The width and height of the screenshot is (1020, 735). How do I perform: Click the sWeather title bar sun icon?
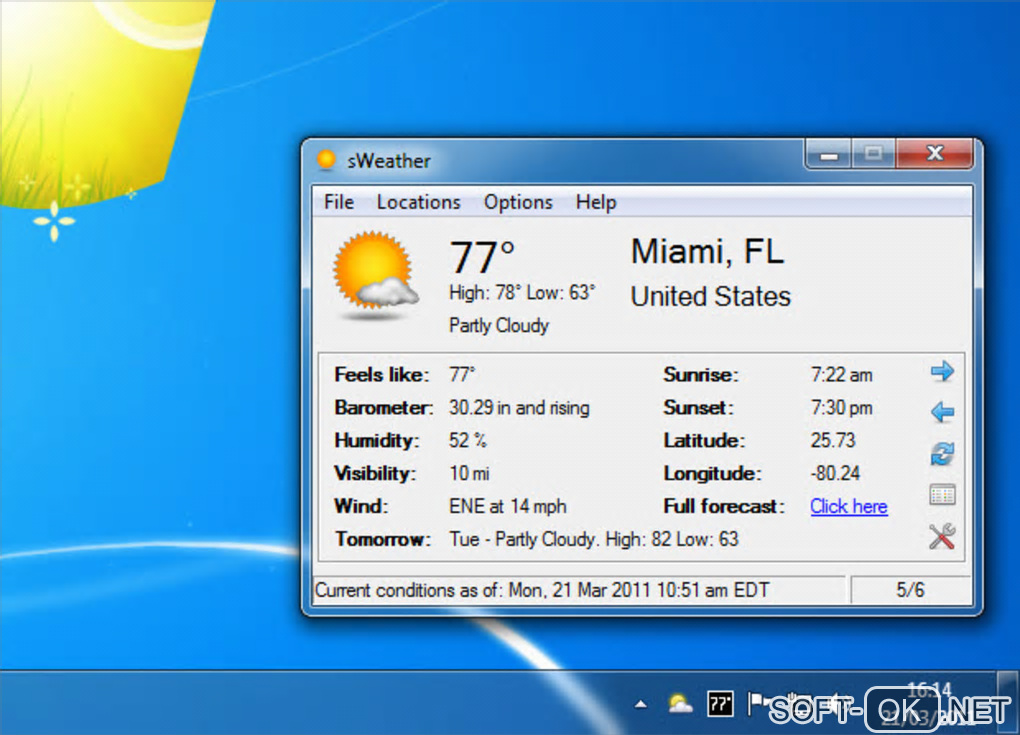[x=326, y=160]
